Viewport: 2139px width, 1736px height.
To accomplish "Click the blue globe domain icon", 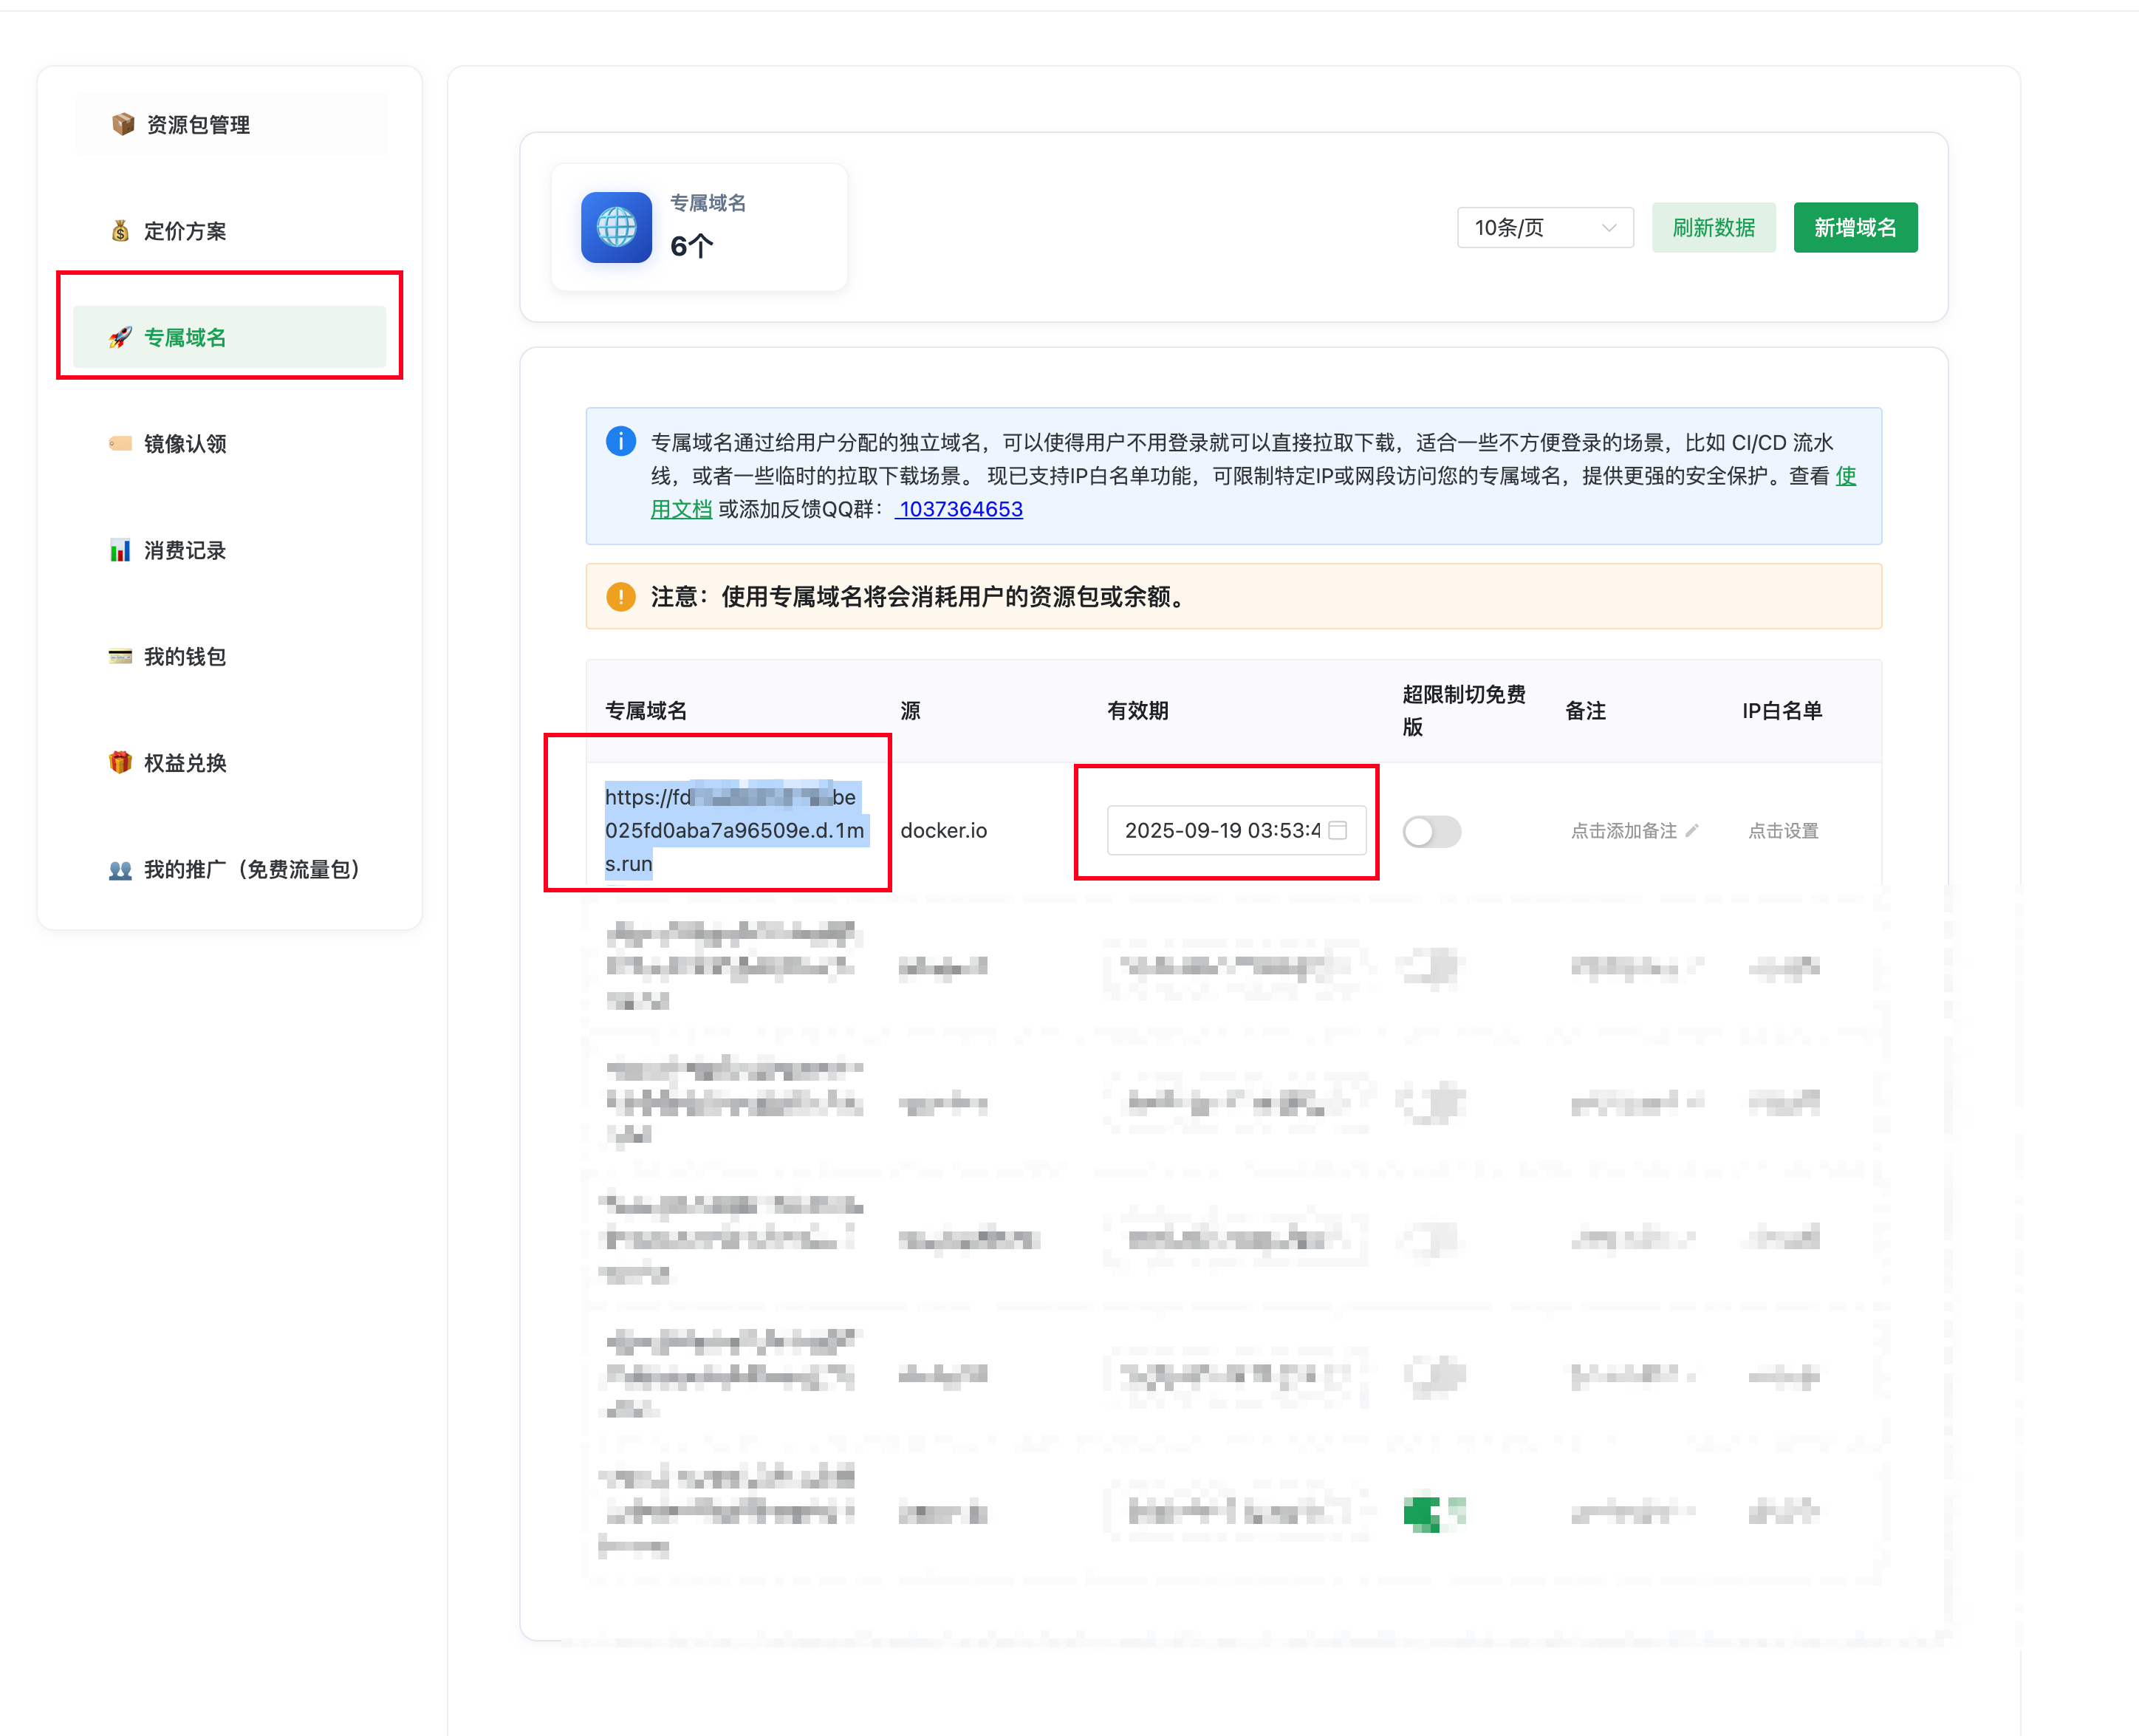I will click(x=616, y=227).
